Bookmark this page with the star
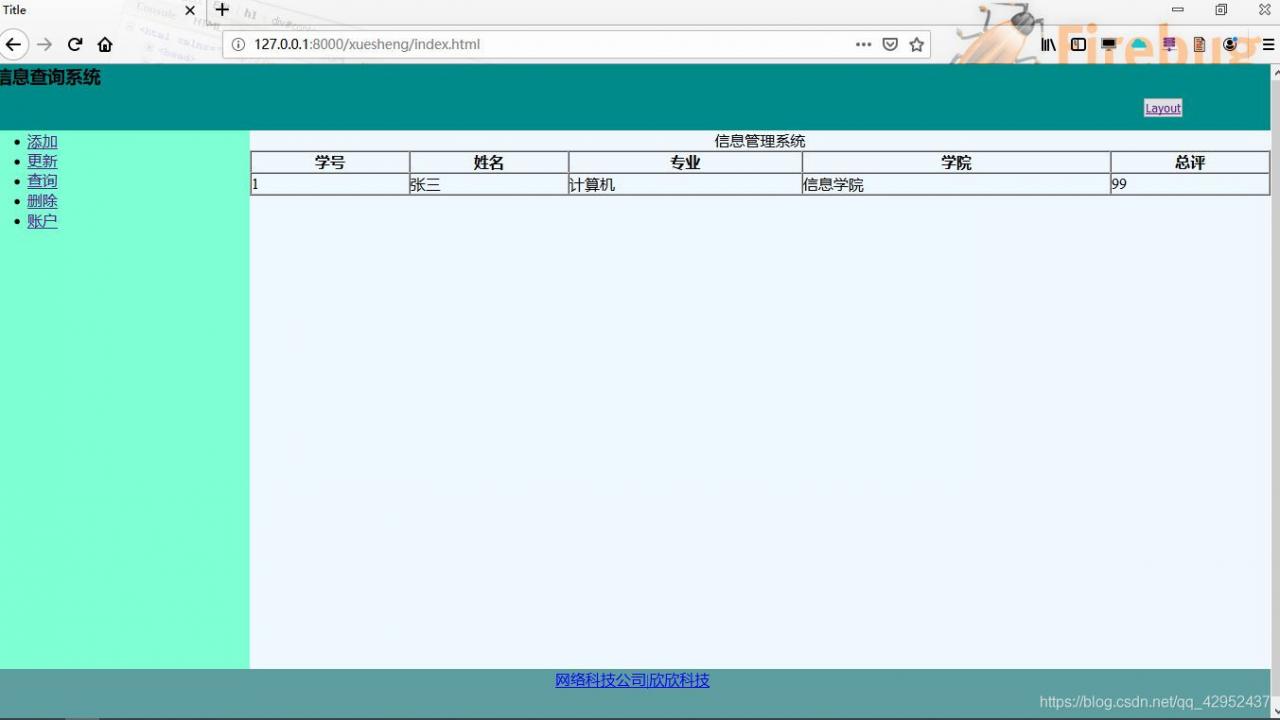 tap(916, 44)
